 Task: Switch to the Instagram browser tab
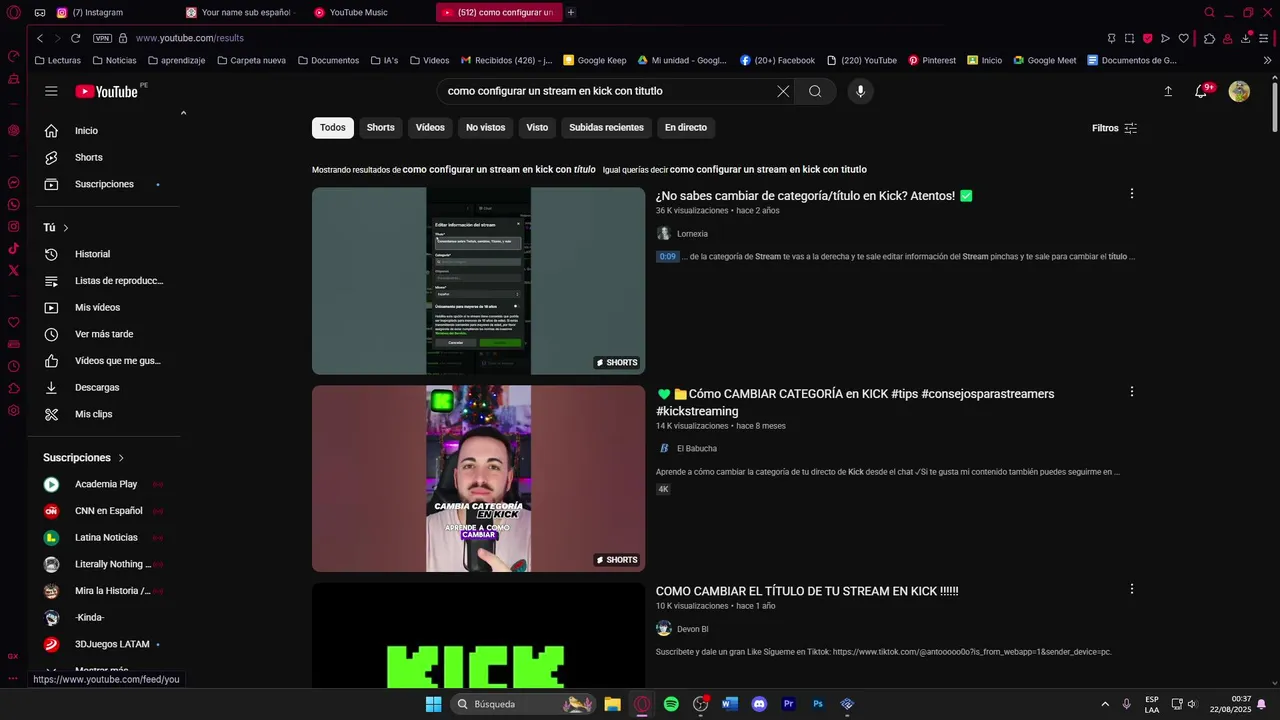(98, 13)
